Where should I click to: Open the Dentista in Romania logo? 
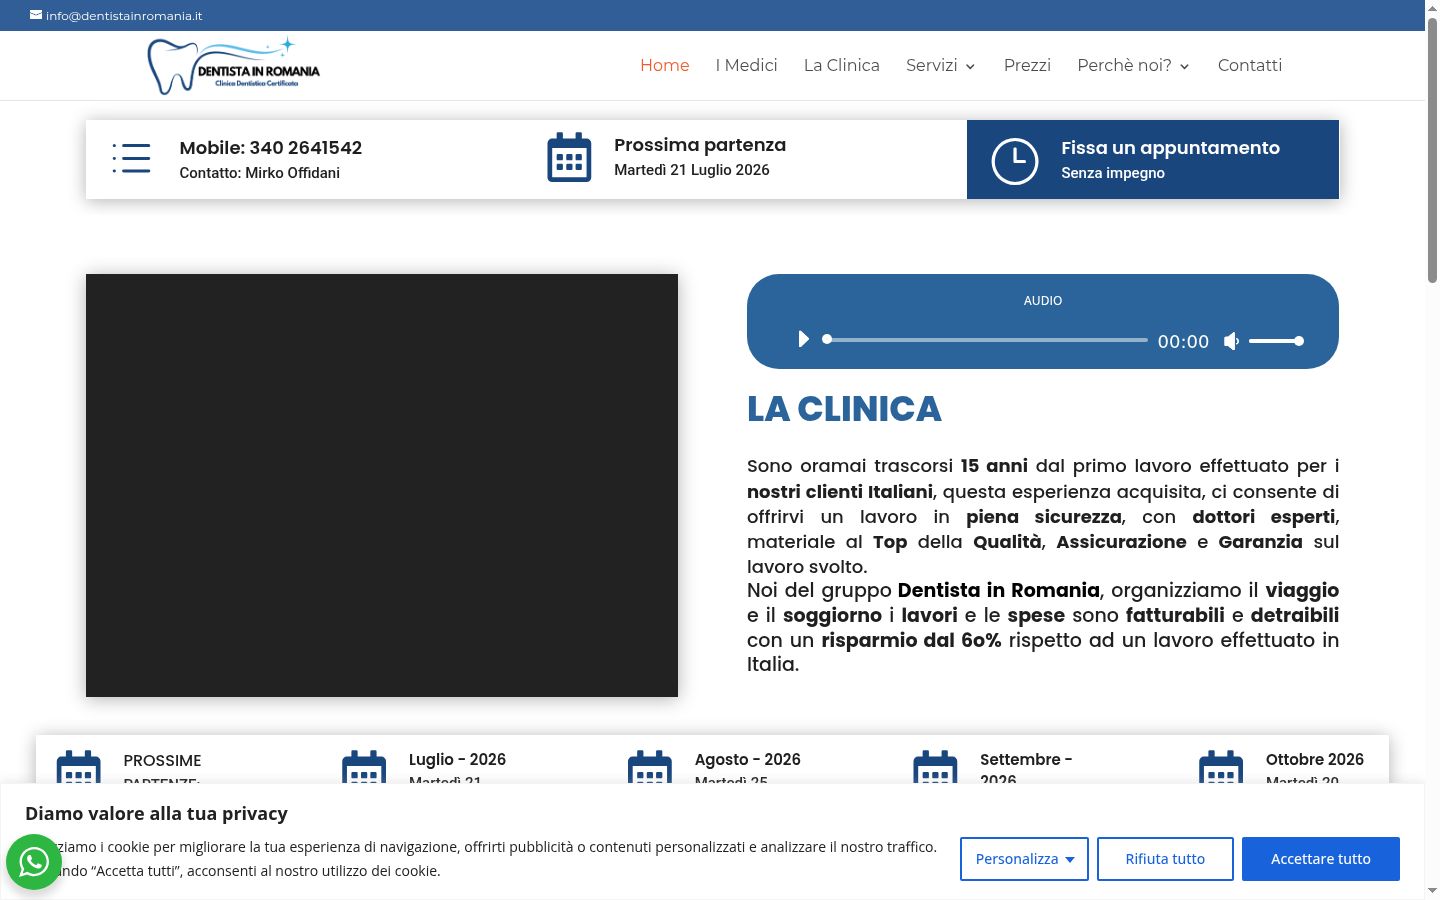click(x=234, y=66)
